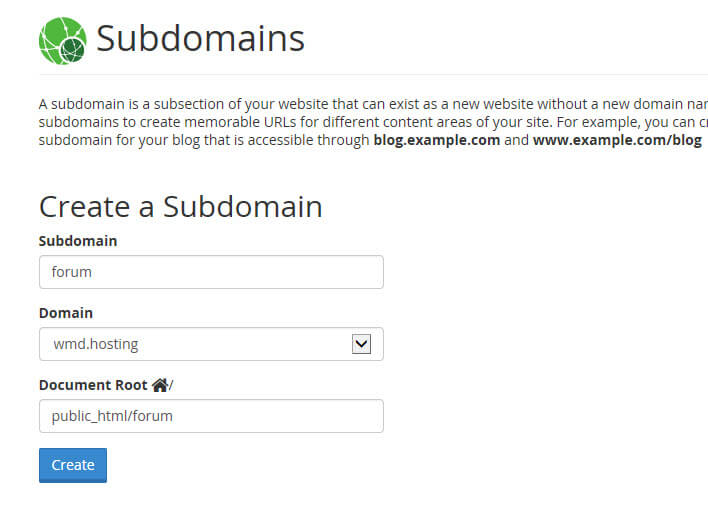Click the Document Root label text

coord(93,385)
